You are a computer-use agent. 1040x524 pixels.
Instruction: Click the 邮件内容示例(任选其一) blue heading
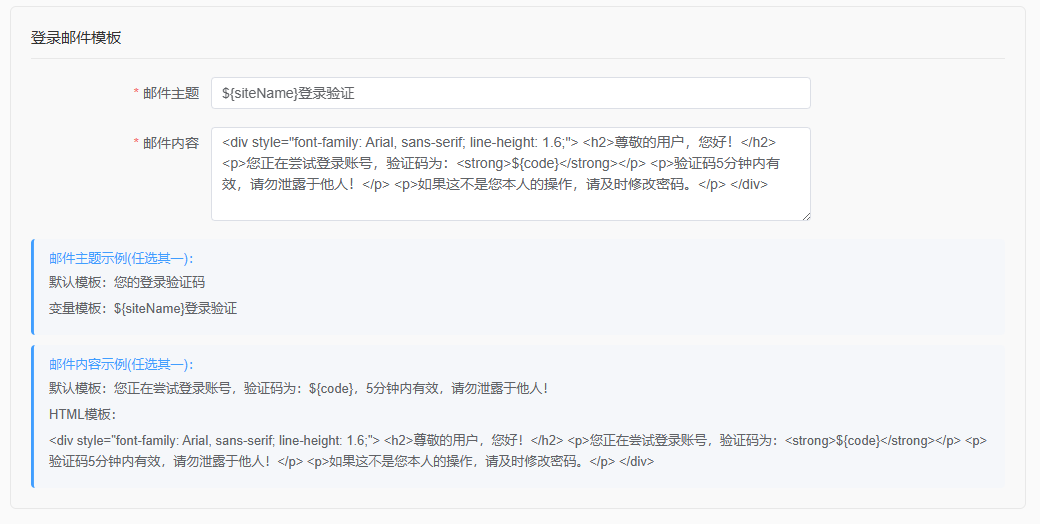coord(121,364)
